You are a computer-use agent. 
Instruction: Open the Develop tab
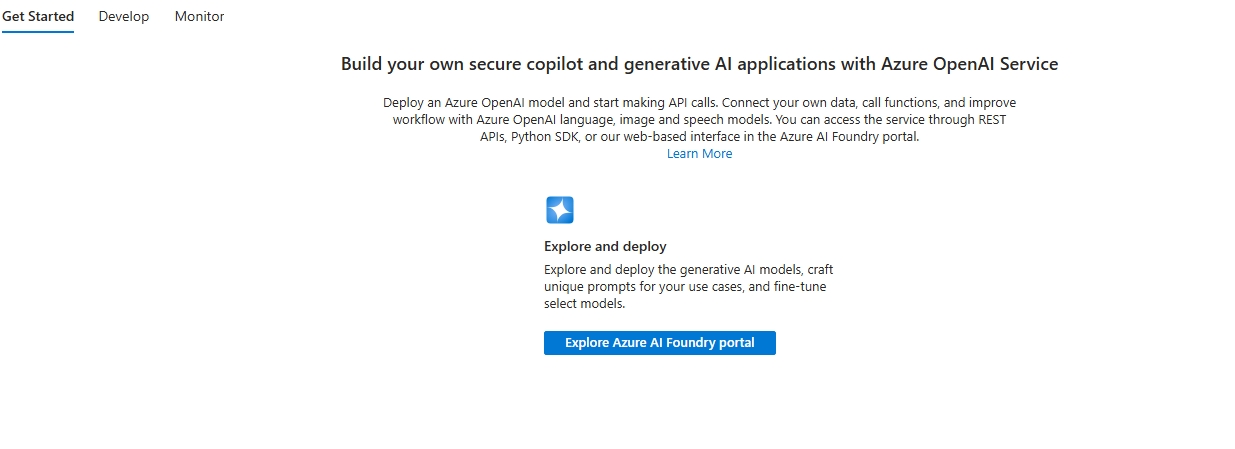point(124,17)
